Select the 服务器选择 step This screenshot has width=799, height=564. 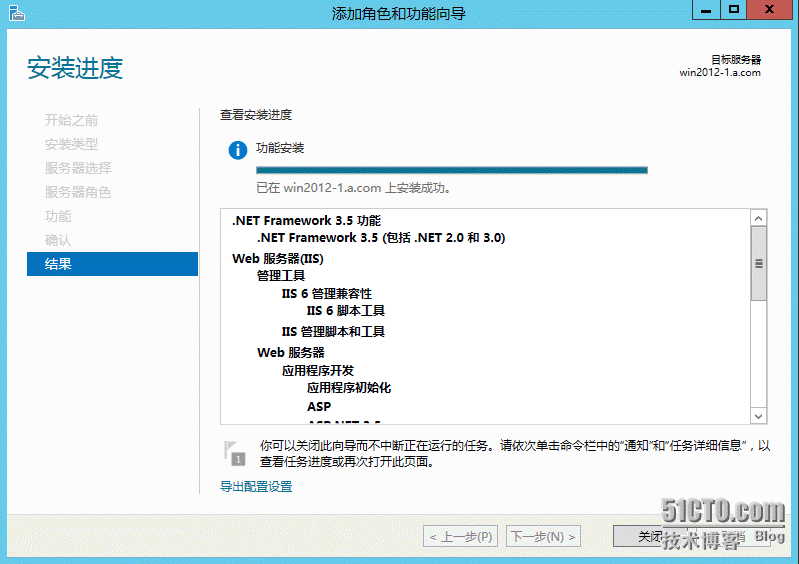78,168
